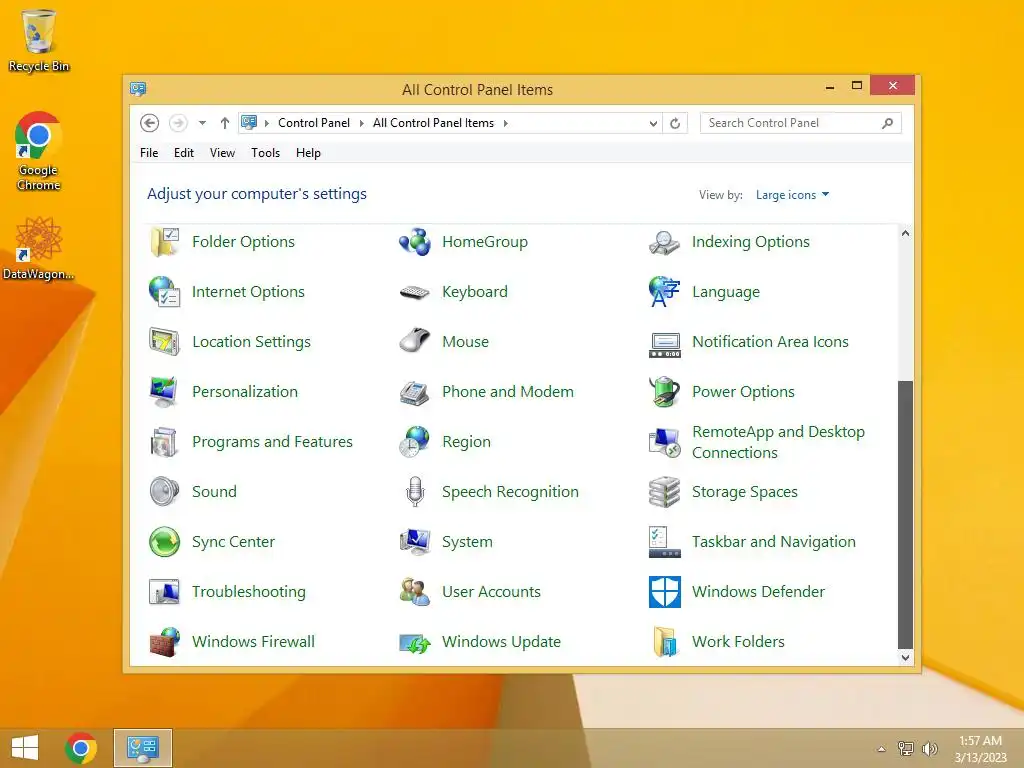Click the Mouse icon

point(415,342)
